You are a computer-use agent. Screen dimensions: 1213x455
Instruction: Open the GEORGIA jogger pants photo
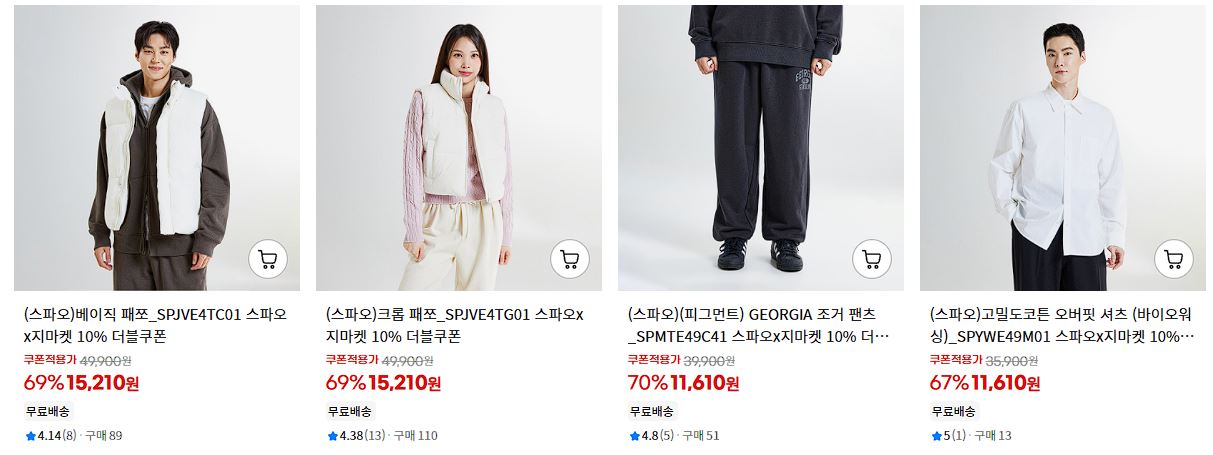click(761, 148)
